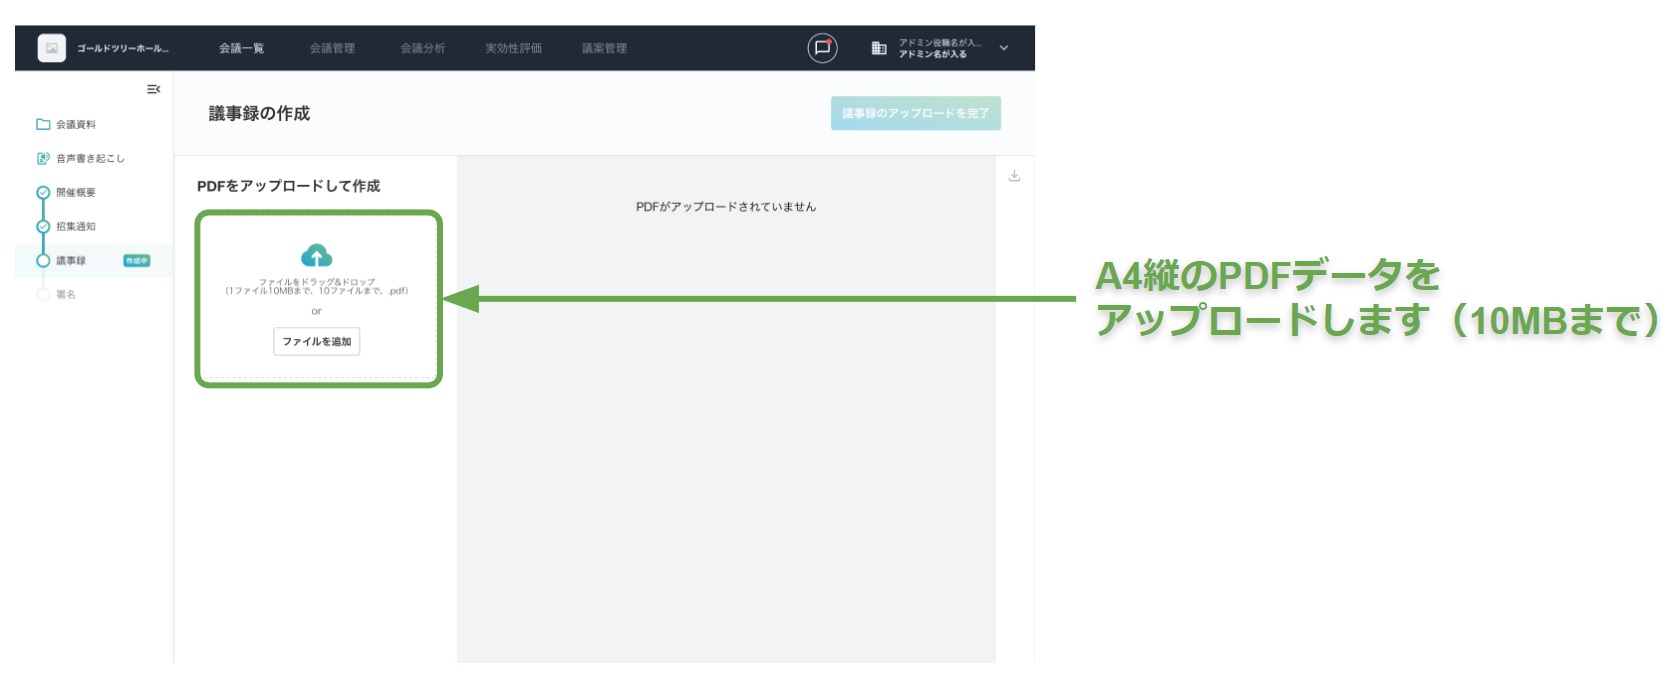
Task: Go to the 開催概要 step
Action: [76, 193]
